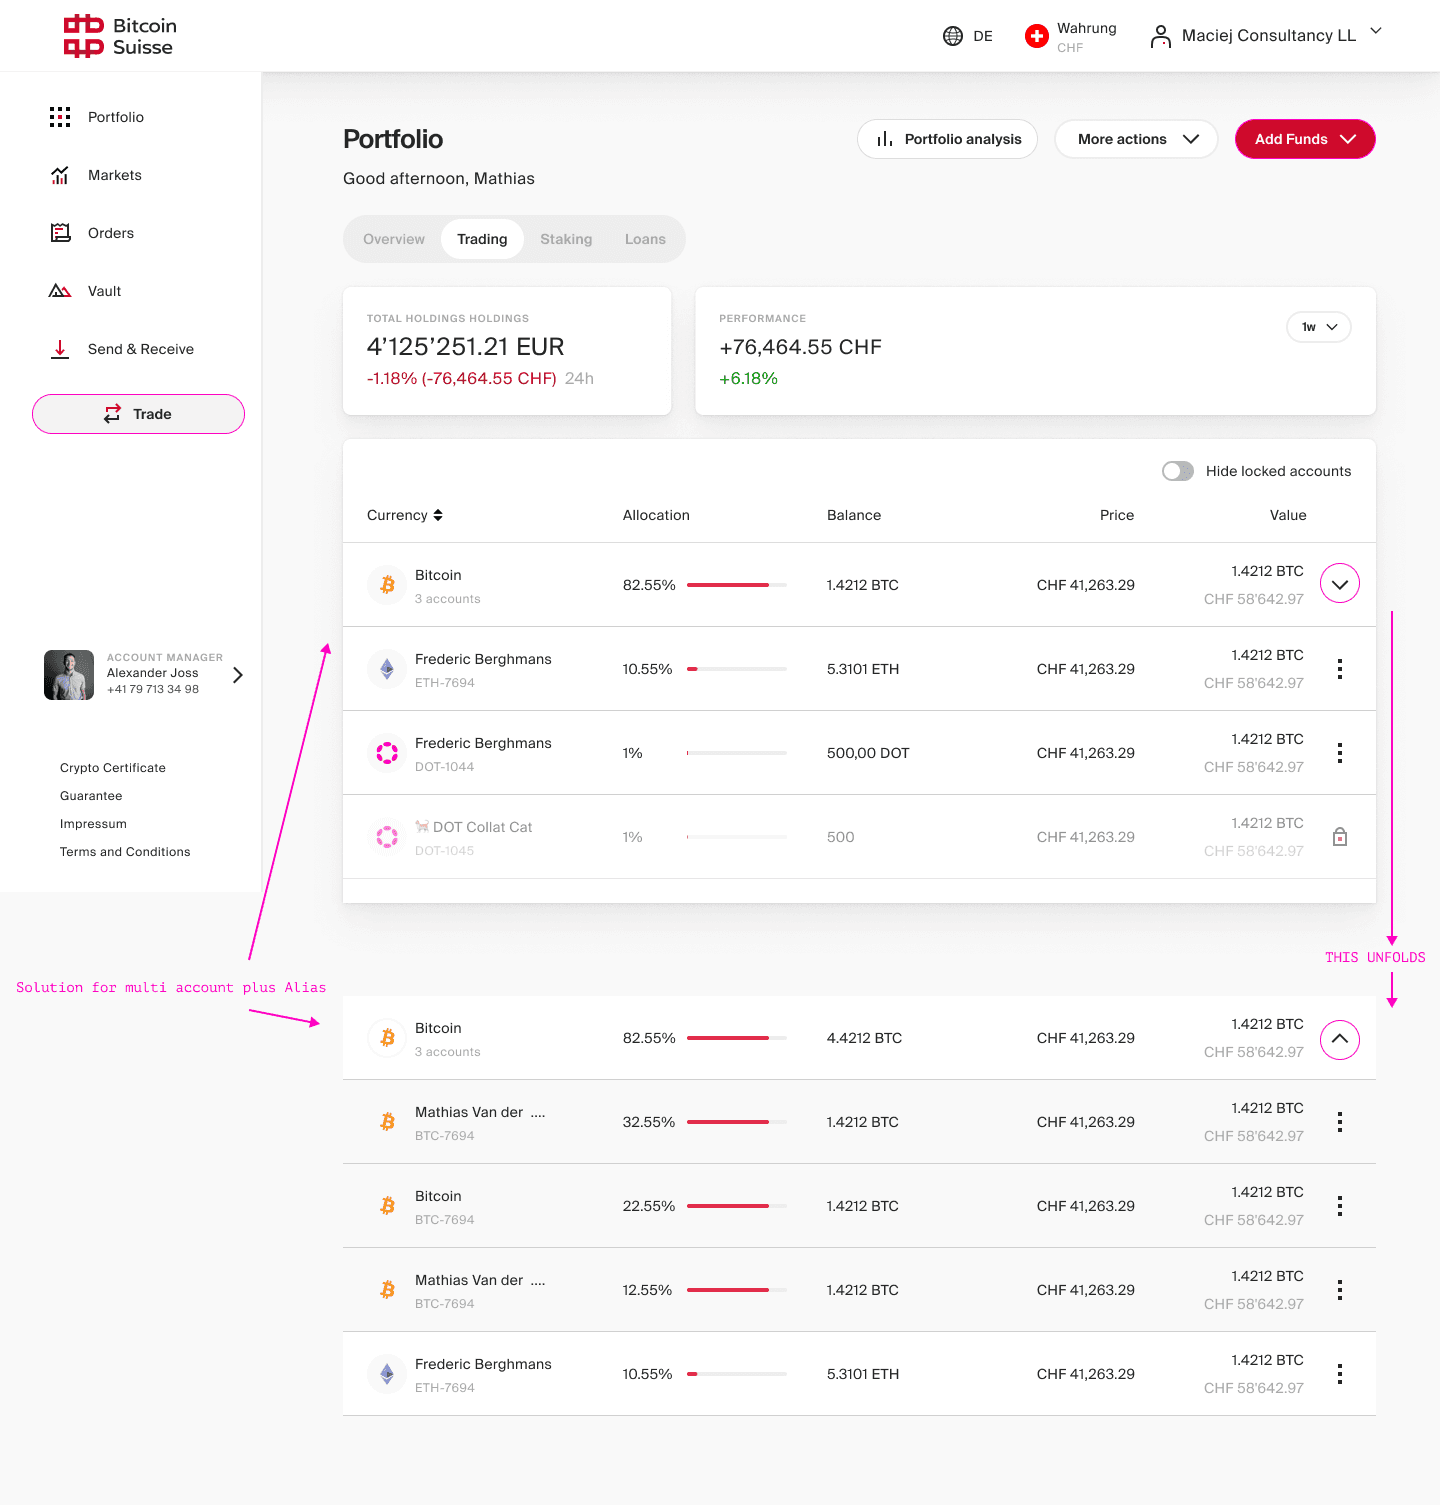
Task: Click the Polkadot icon for DOT-1044
Action: point(387,753)
